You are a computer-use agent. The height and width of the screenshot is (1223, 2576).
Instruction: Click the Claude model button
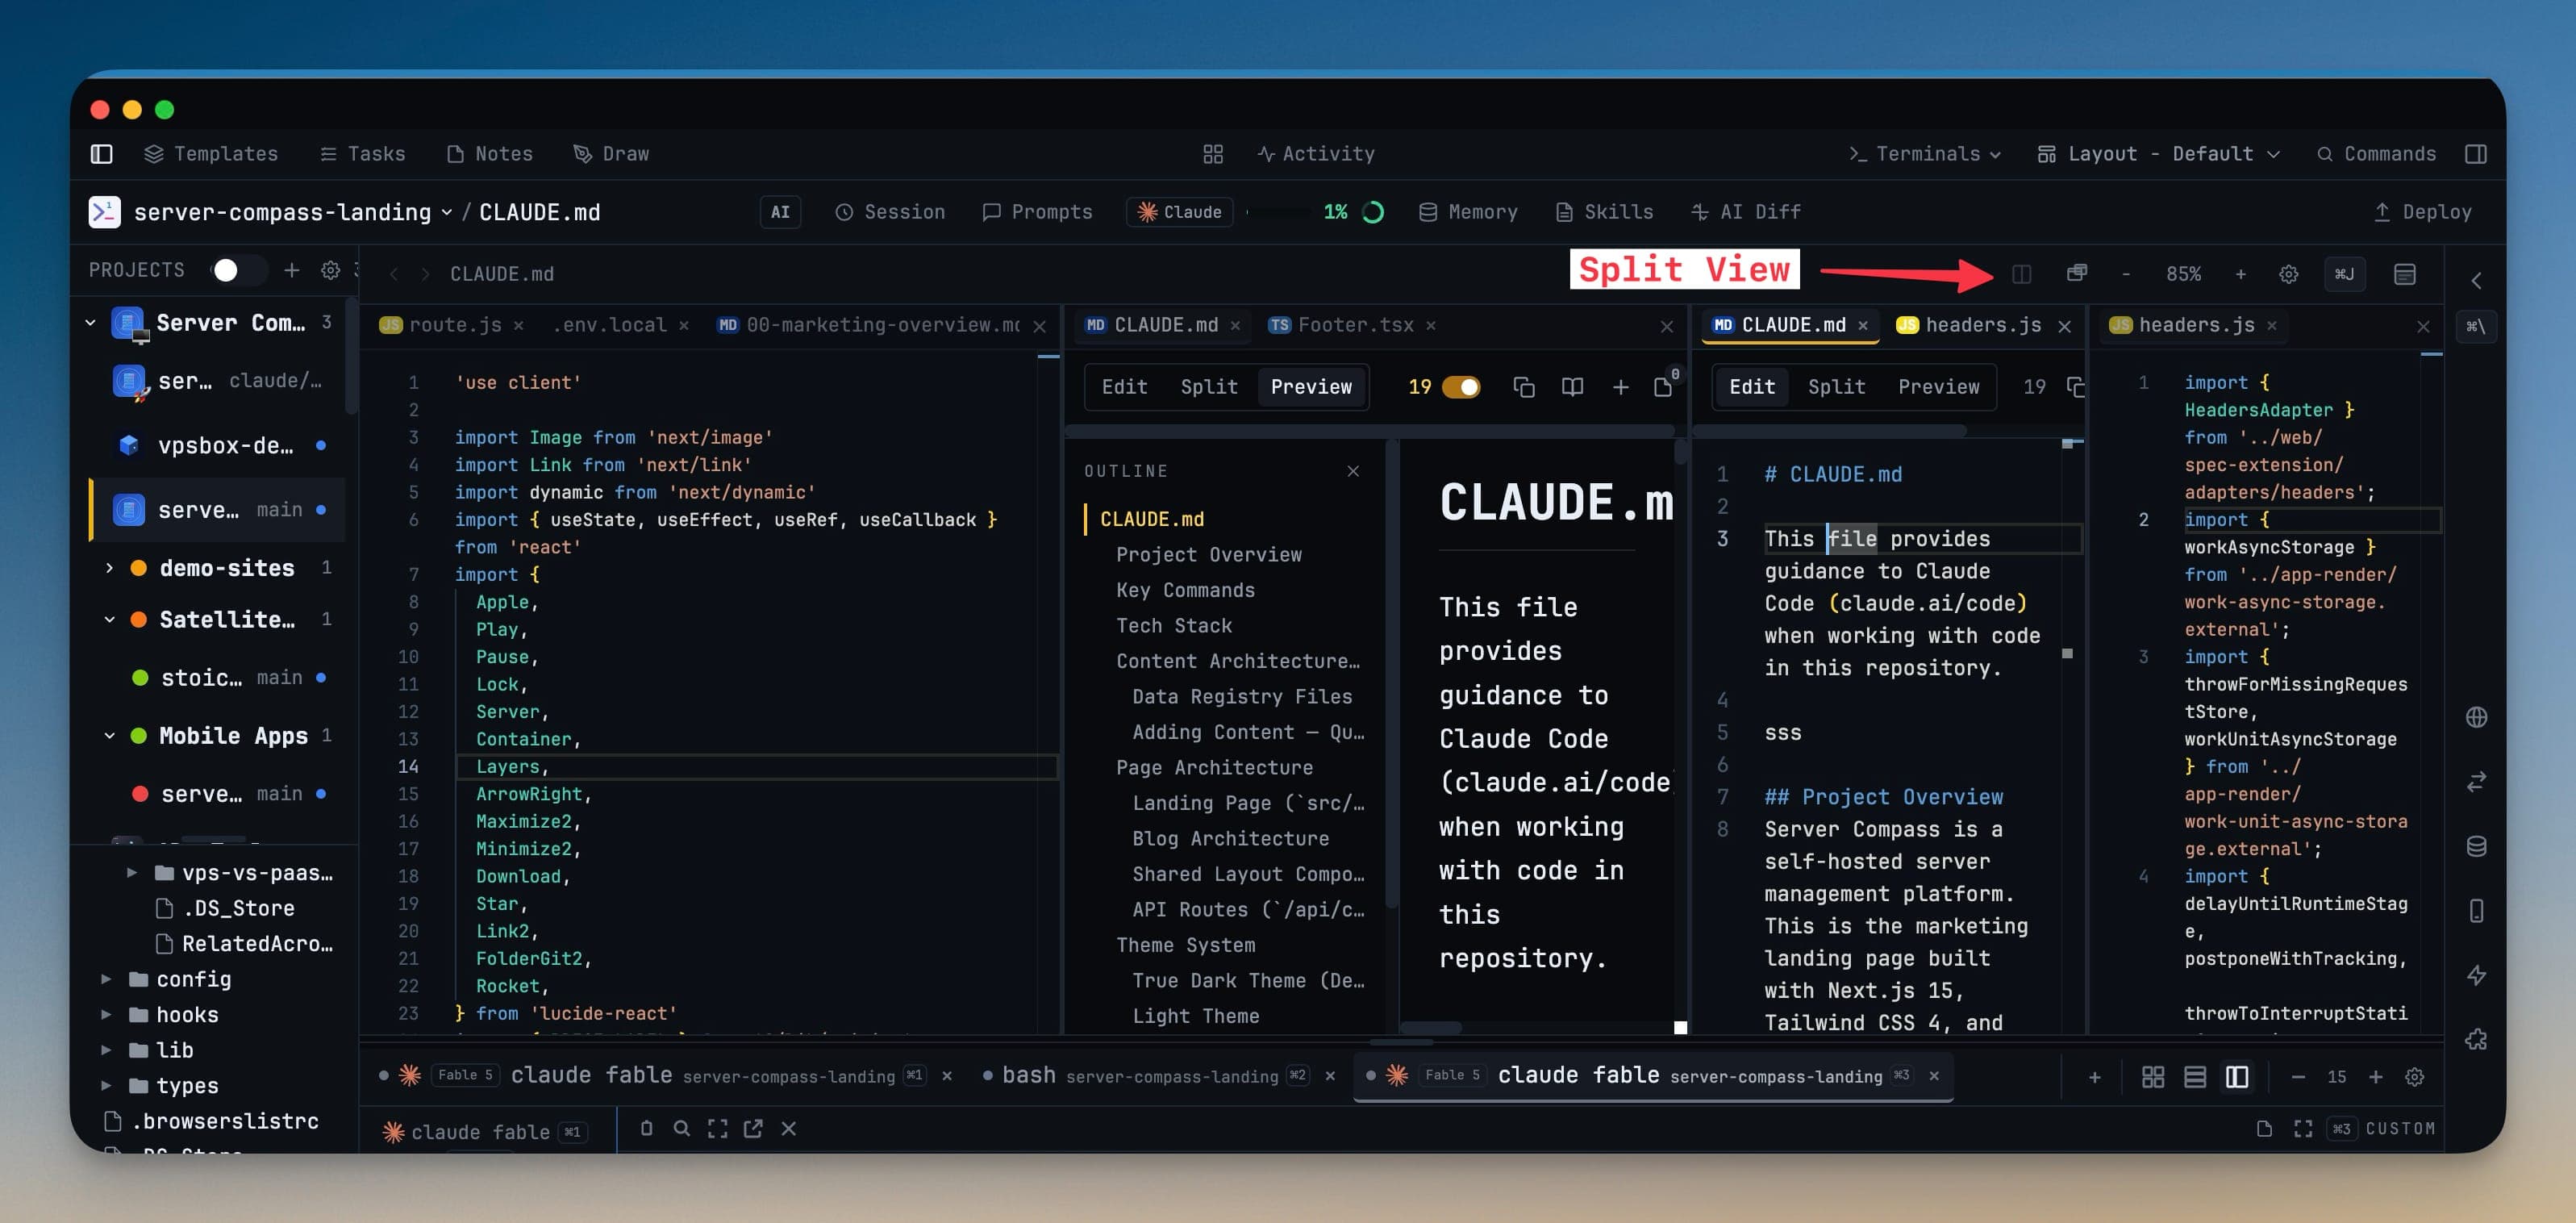click(1179, 212)
